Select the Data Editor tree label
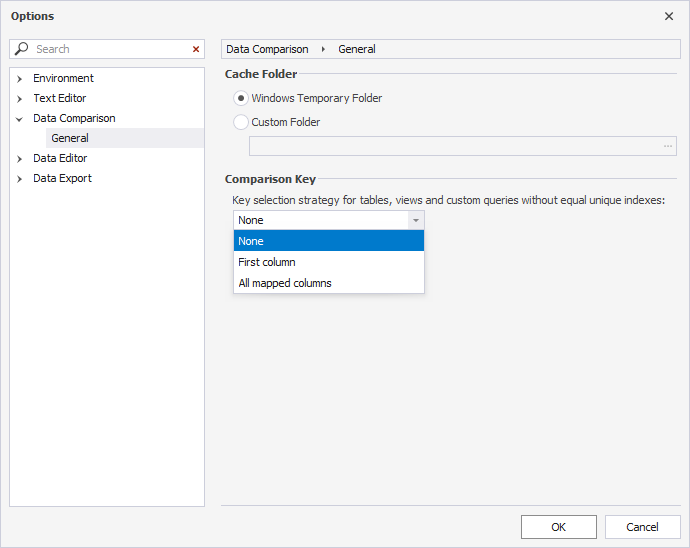 pyautogui.click(x=60, y=158)
